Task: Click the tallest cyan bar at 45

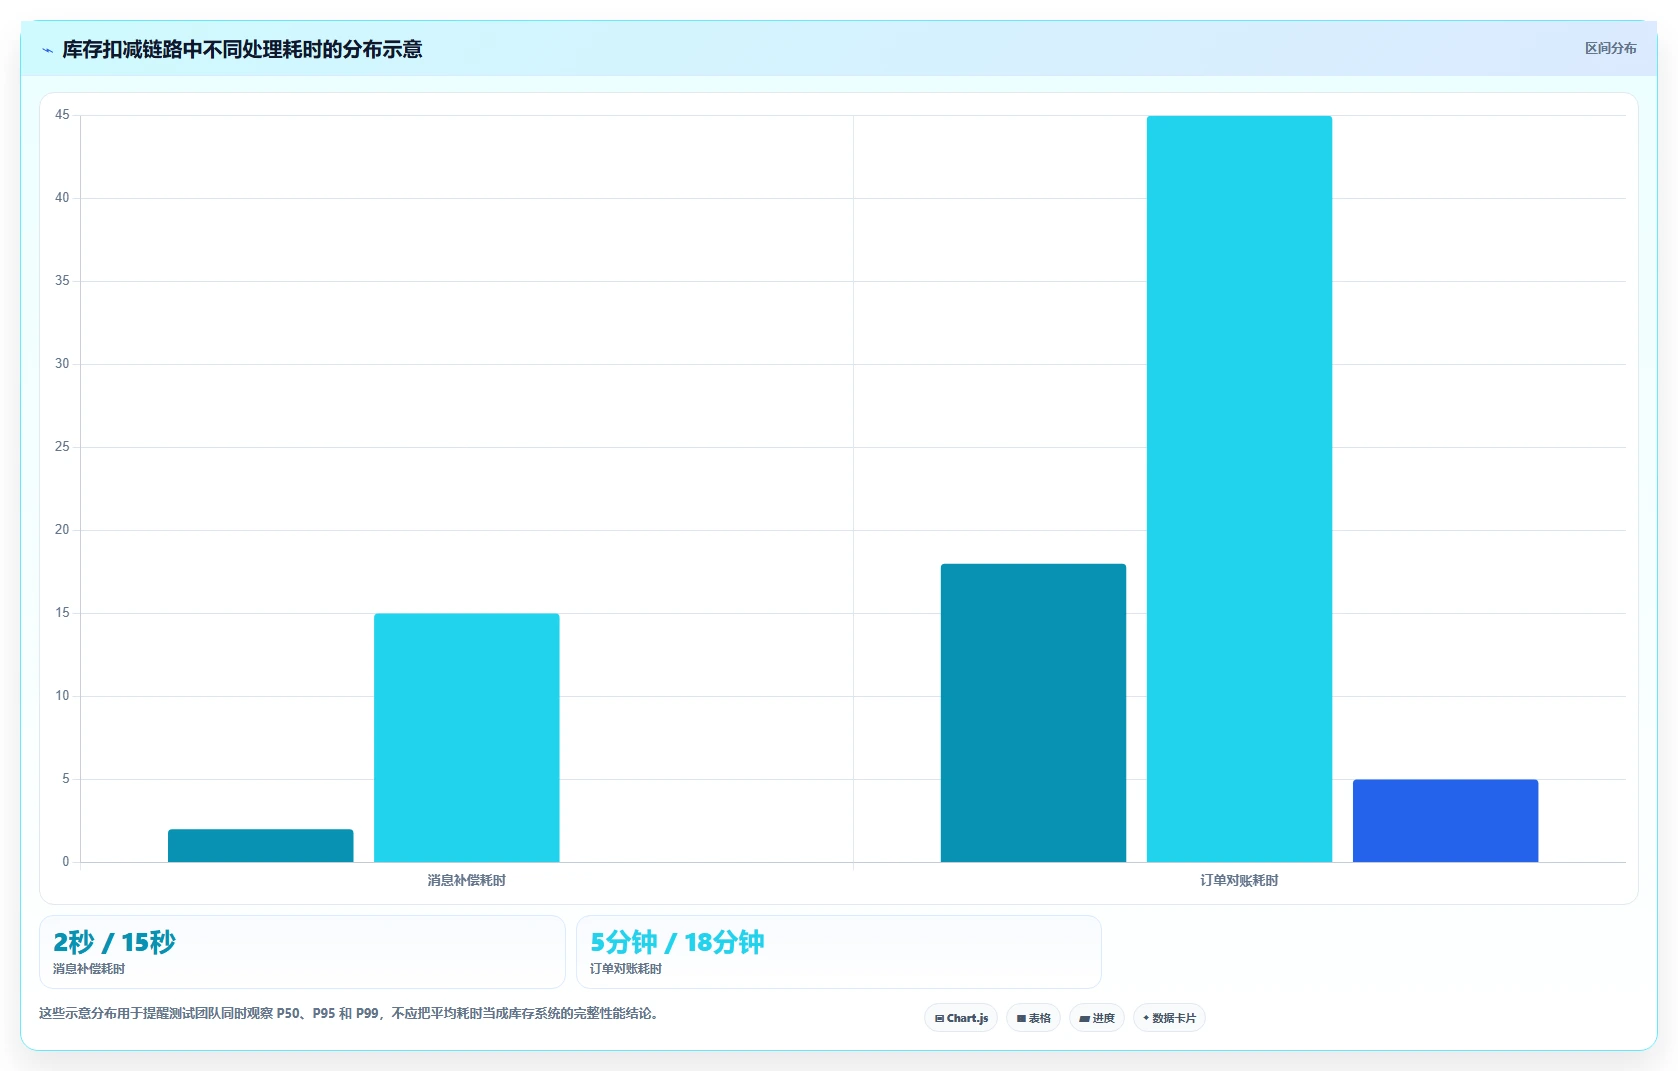Action: pos(1239,489)
